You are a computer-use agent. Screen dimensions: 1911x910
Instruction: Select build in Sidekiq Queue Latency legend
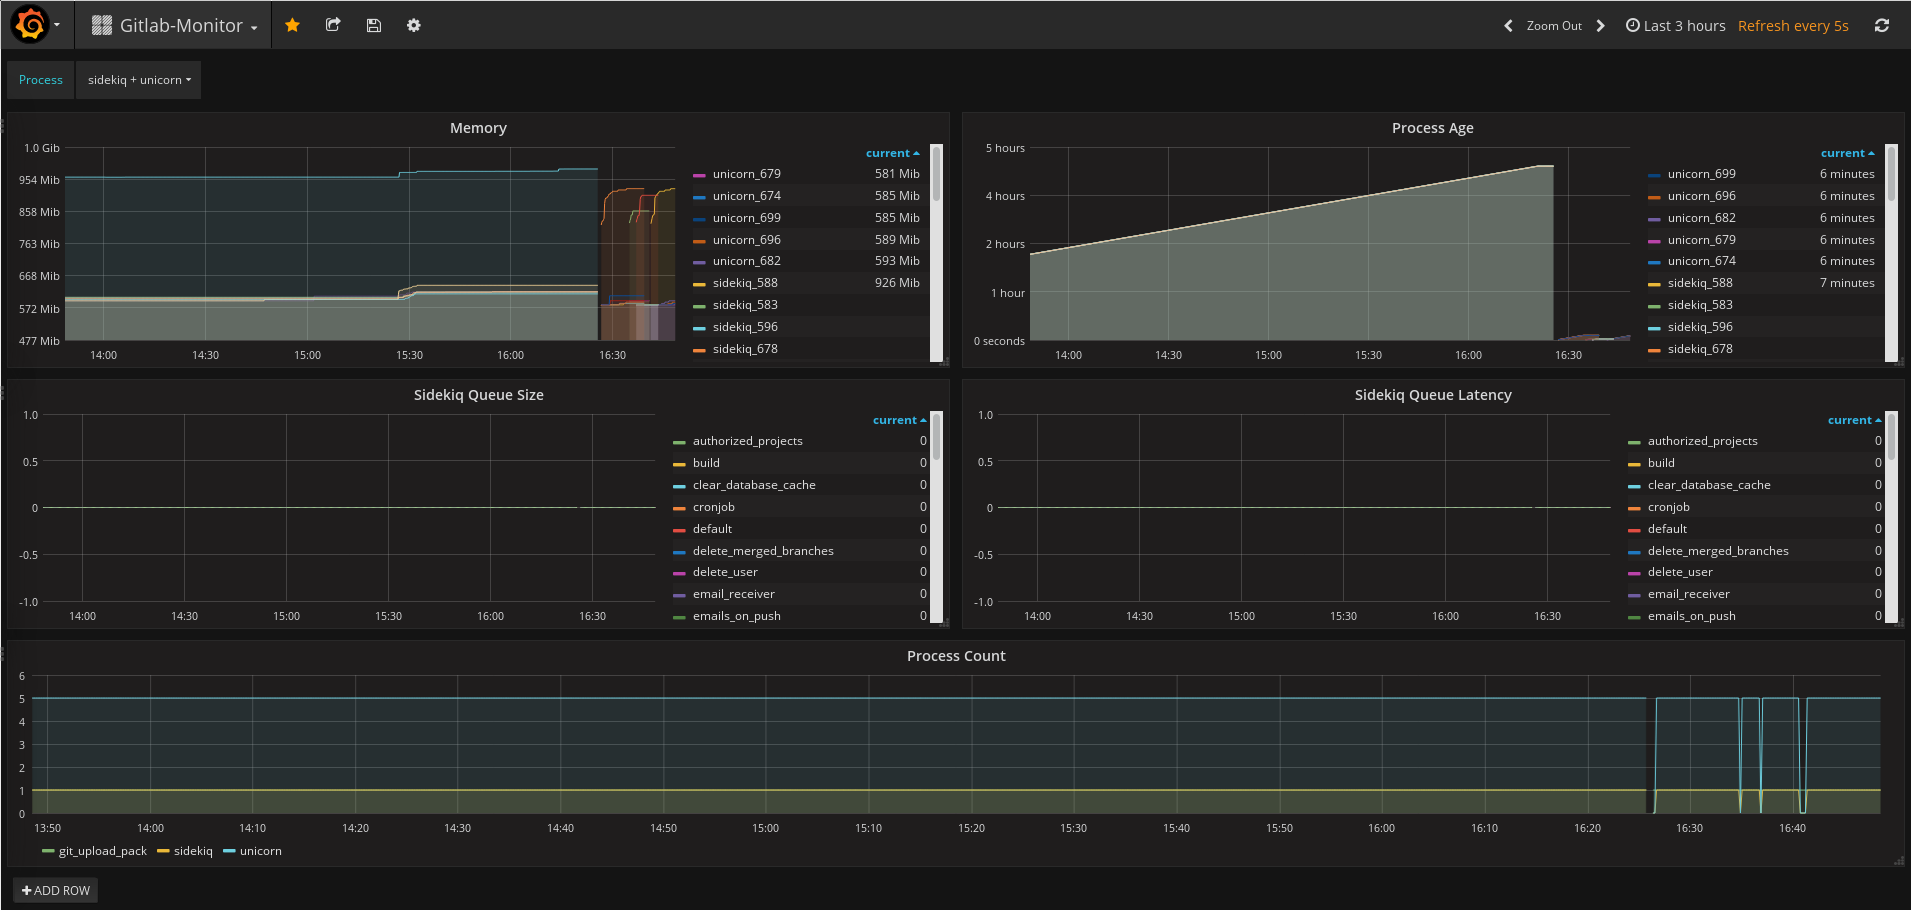point(1661,463)
